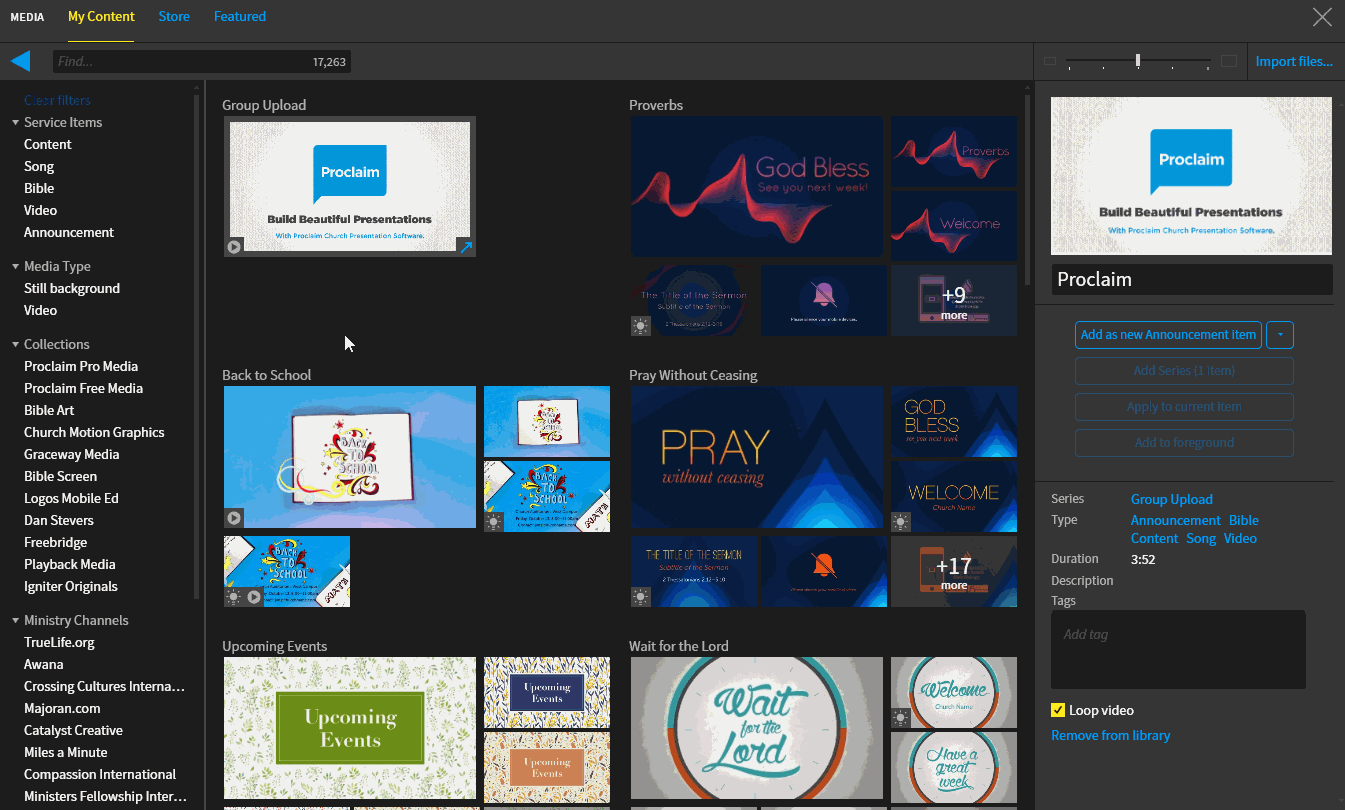Click the +9 more tile in Proverbs

(x=954, y=301)
